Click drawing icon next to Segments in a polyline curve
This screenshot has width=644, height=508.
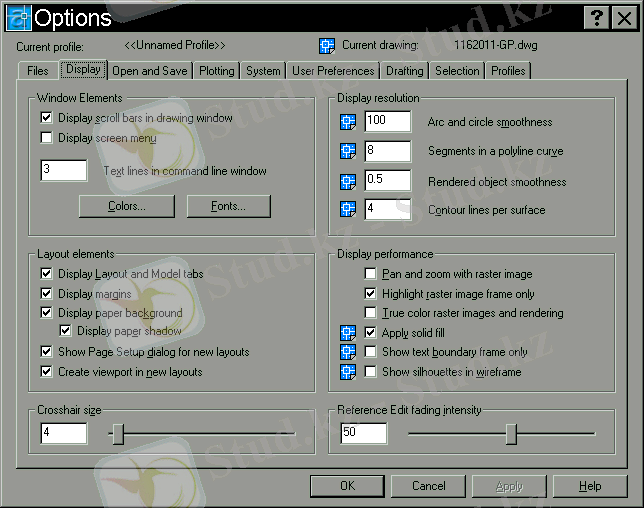point(348,151)
